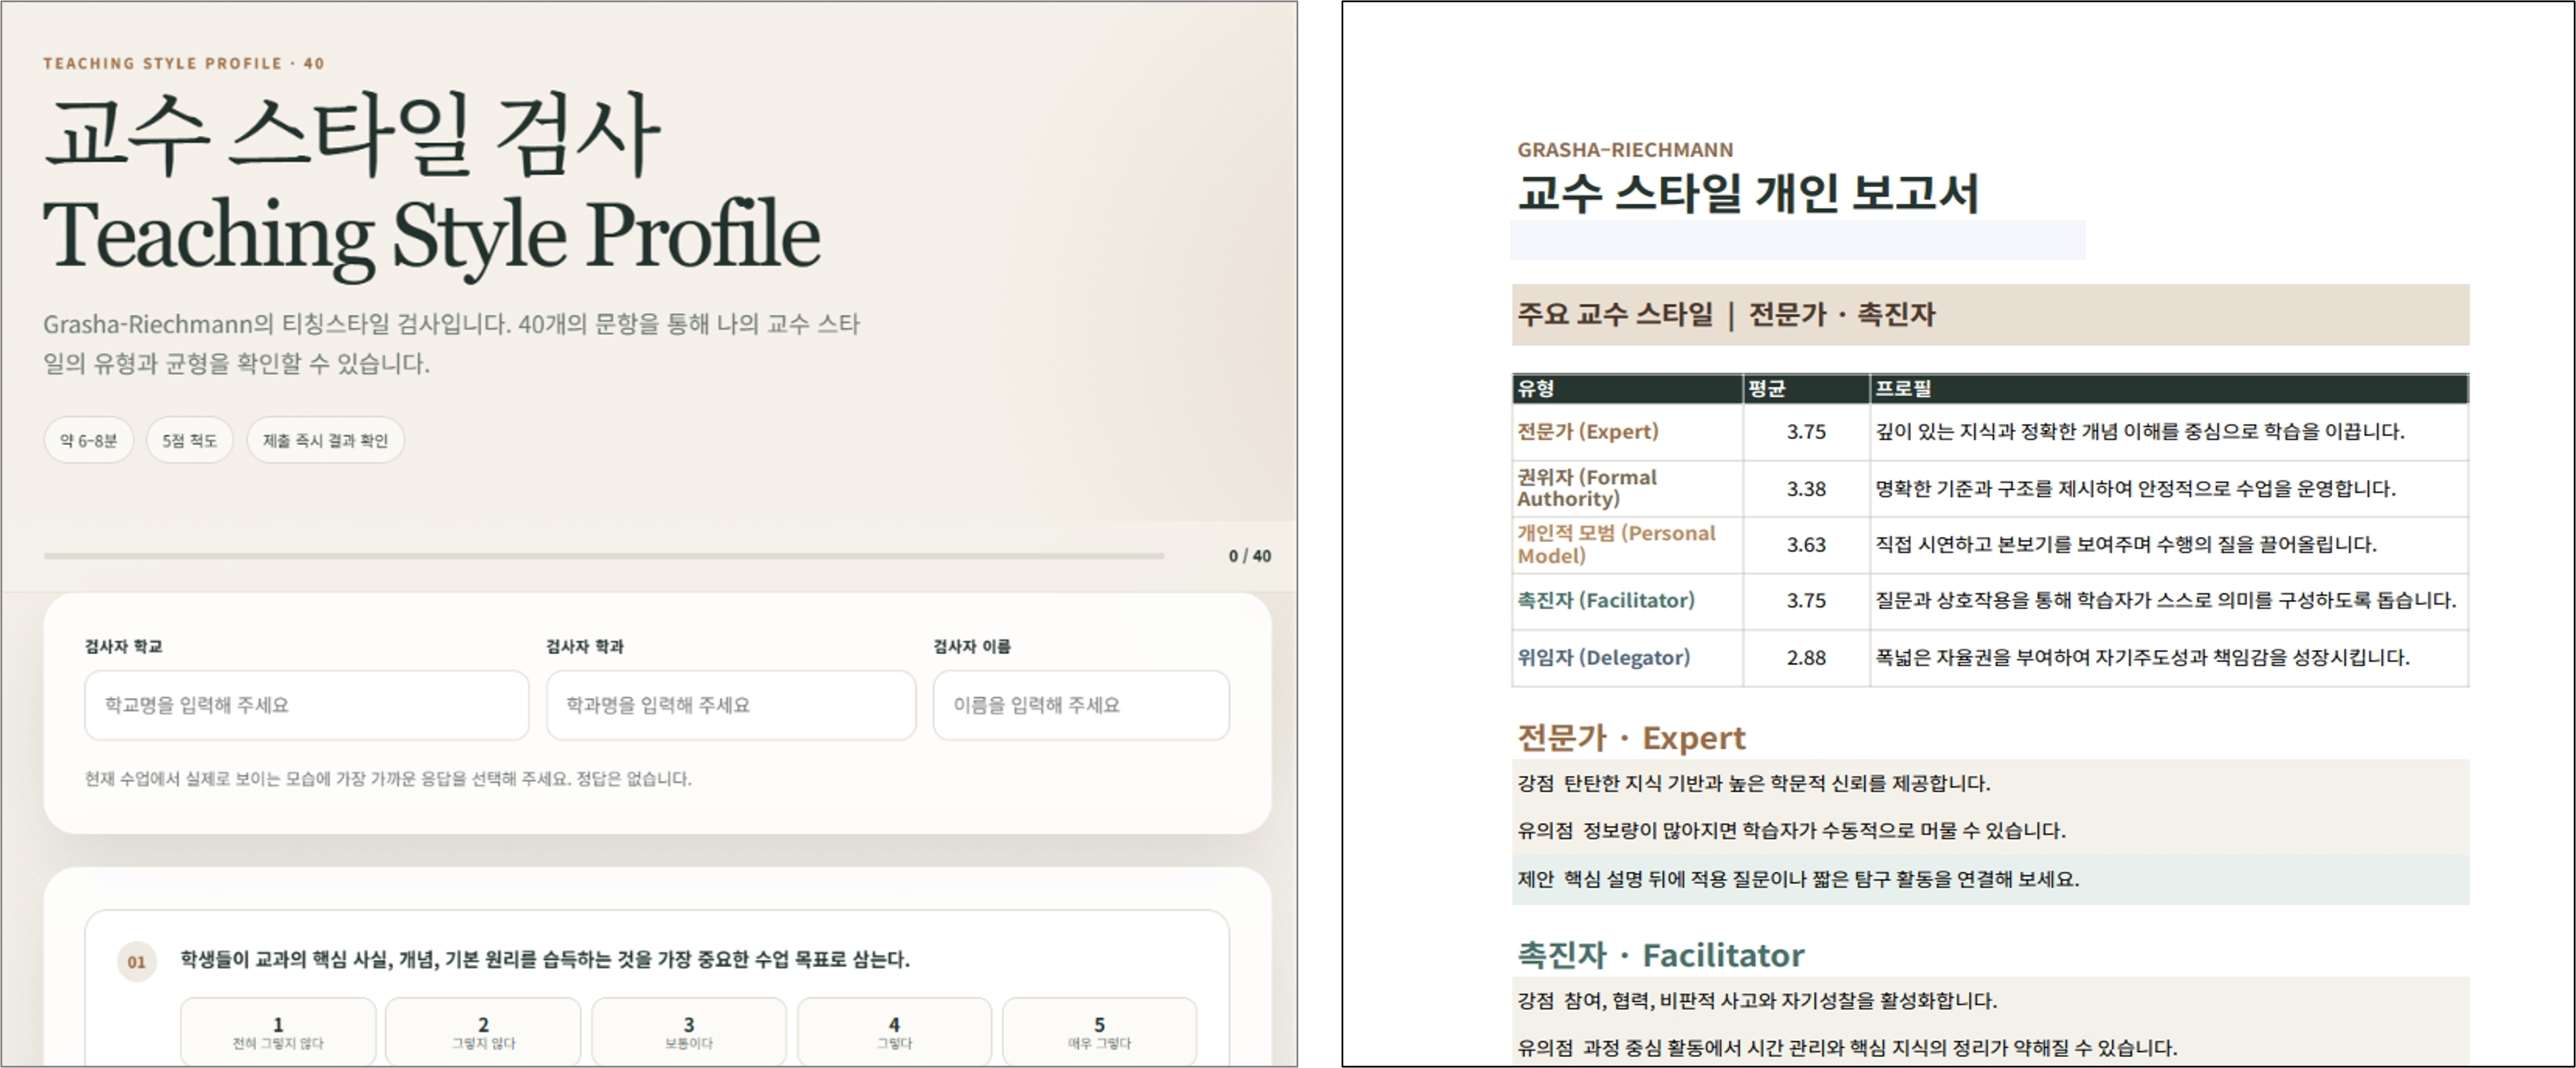Click the 전문가 (Expert) row in report table
Screen dimensions: 2576x1068
tap(1990, 432)
